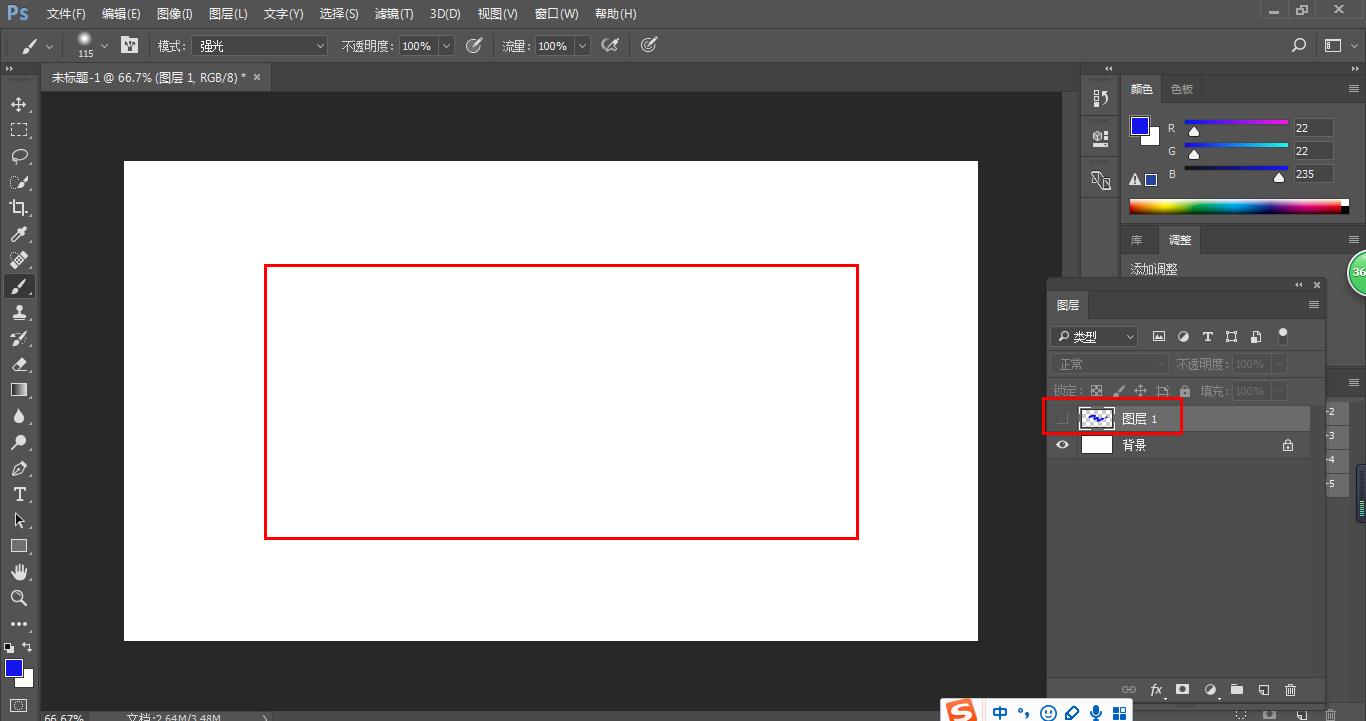Viewport: 1366px width, 721px height.
Task: Open the brush blend mode 强光 dropdown
Action: tap(262, 46)
